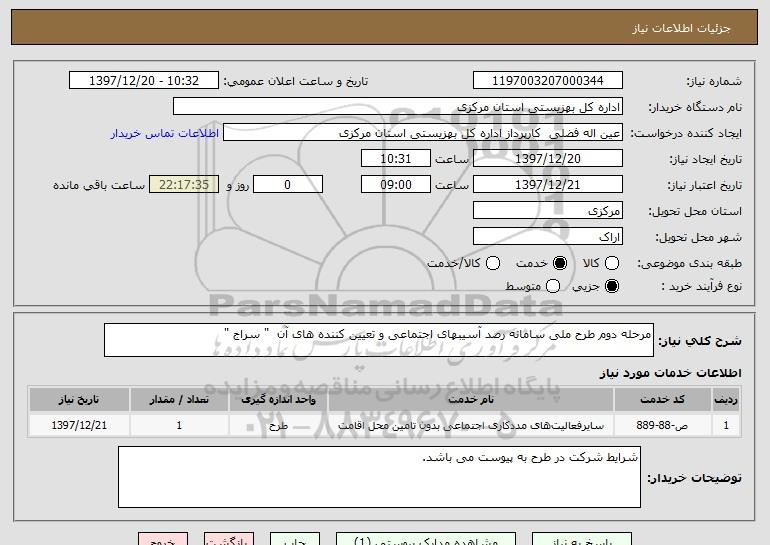Click the quantity cell showing 1
770x545 pixels.
(x=179, y=425)
